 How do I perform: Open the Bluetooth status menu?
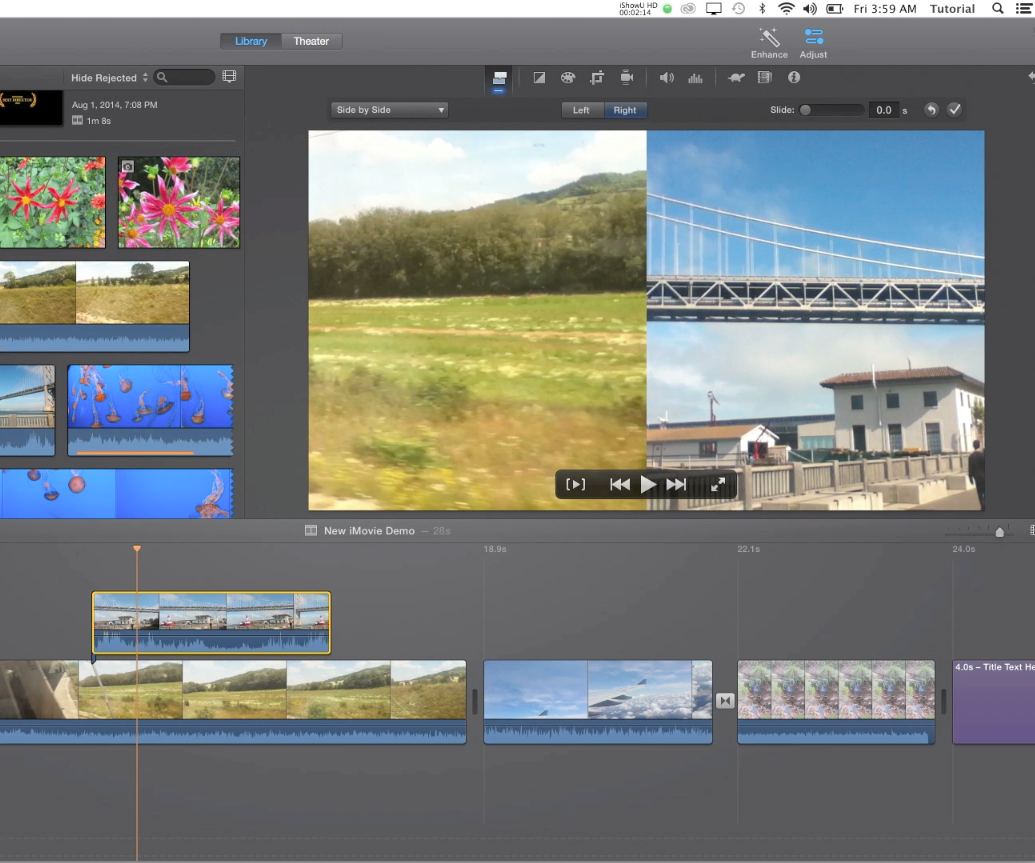(x=762, y=9)
